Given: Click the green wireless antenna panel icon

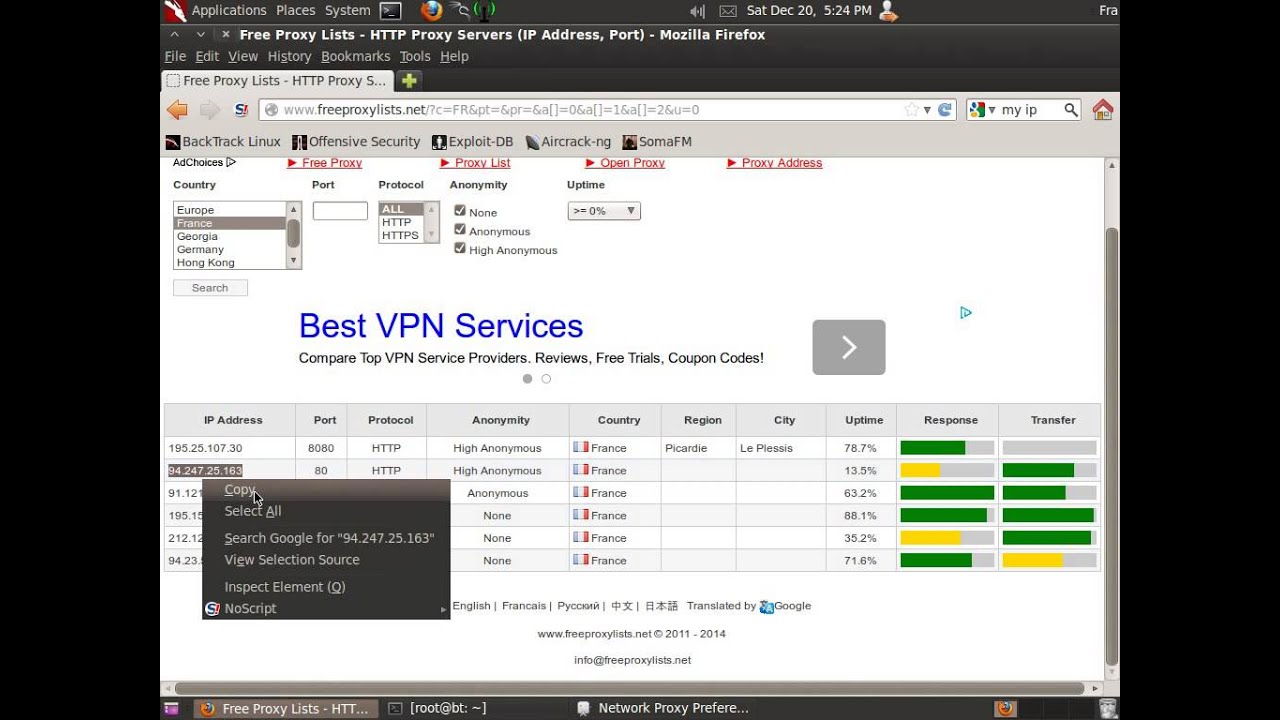Looking at the screenshot, I should point(484,11).
